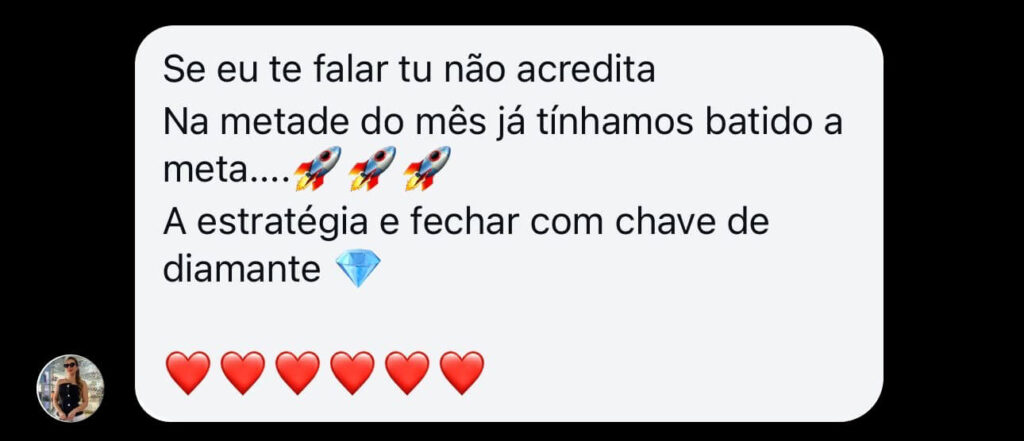Viewport: 1024px width, 441px height.
Task: Click the last rocket emoji in the row
Action: (x=427, y=168)
